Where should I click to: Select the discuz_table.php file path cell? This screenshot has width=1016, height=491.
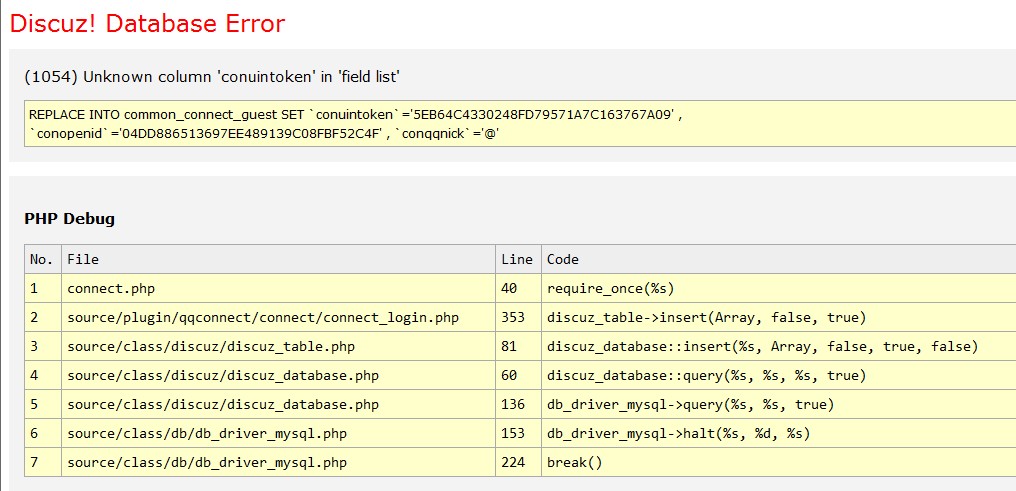point(210,346)
